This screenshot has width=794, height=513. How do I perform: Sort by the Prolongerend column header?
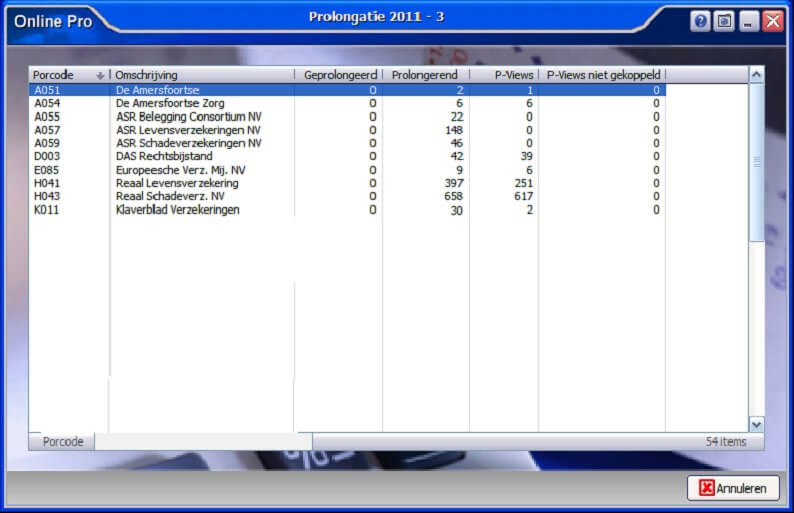(426, 75)
